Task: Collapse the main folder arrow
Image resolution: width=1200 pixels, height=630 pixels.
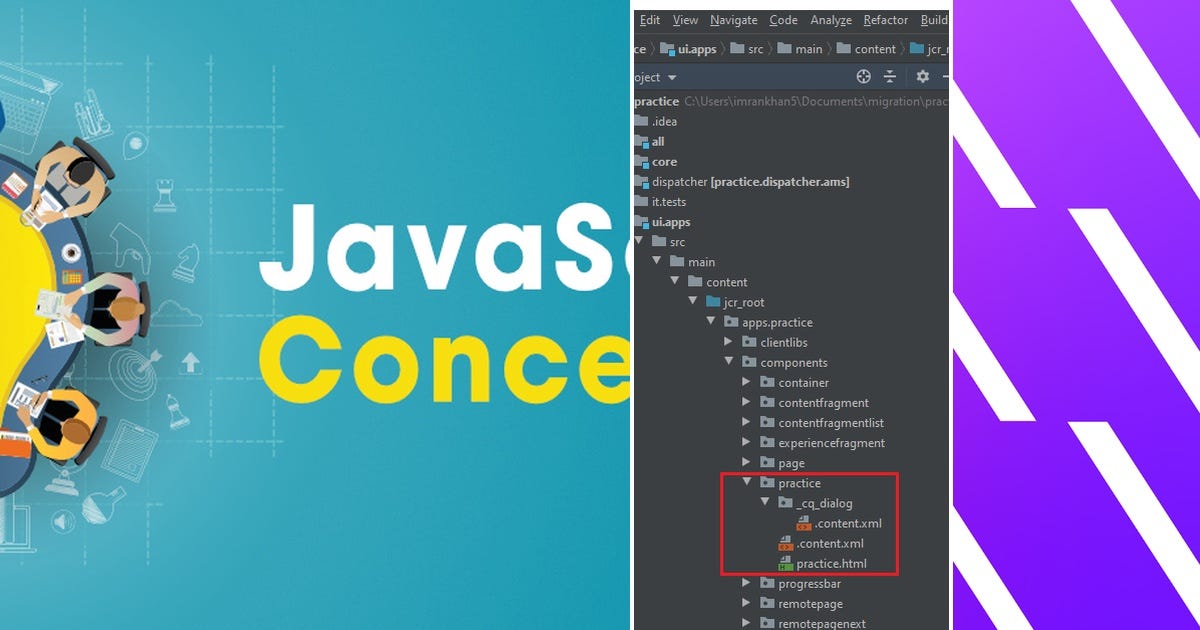Action: point(657,262)
